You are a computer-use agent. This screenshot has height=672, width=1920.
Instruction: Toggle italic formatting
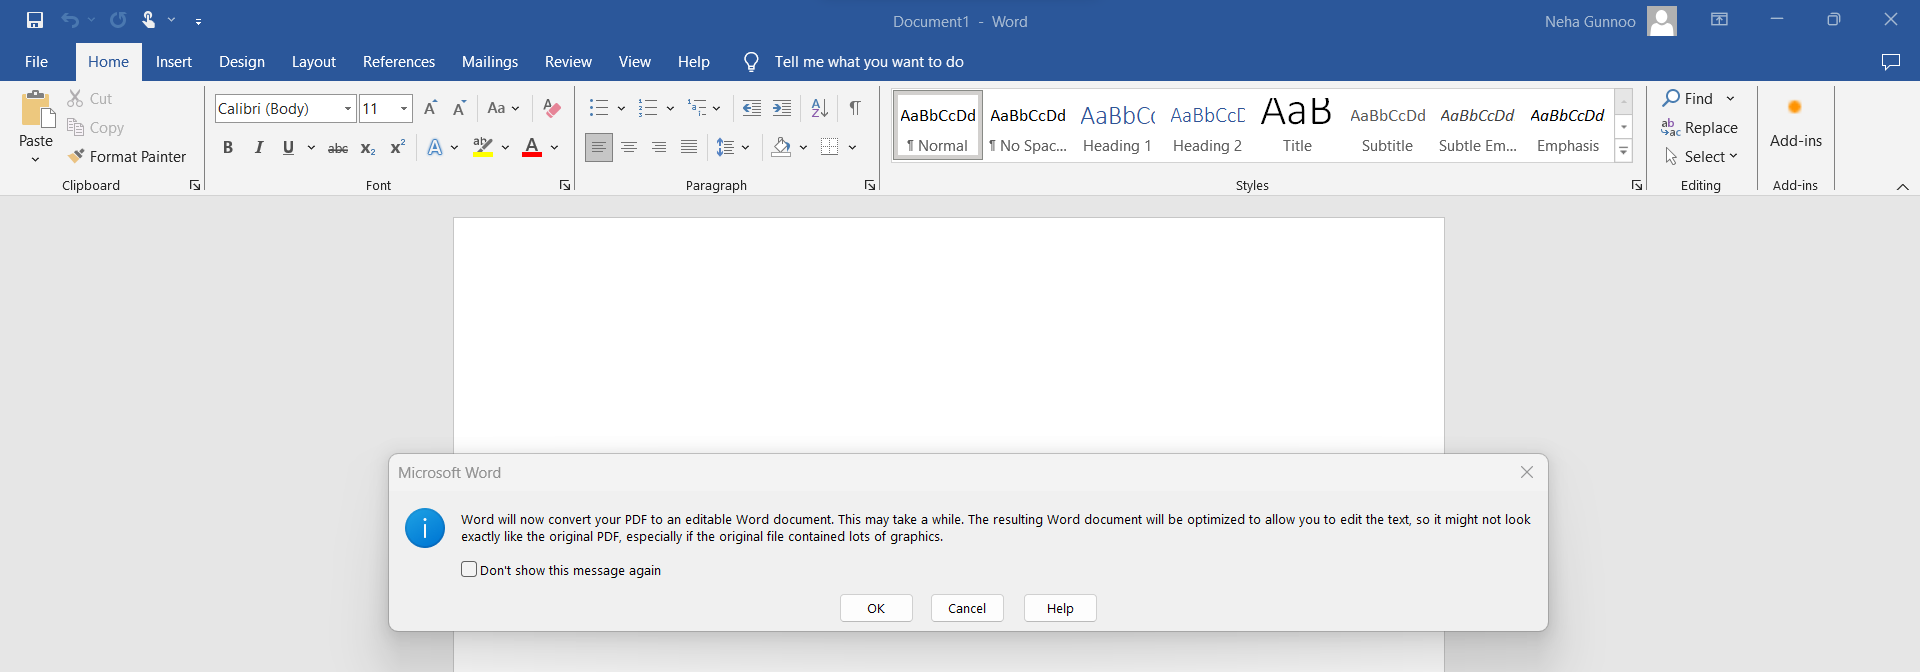(x=259, y=148)
